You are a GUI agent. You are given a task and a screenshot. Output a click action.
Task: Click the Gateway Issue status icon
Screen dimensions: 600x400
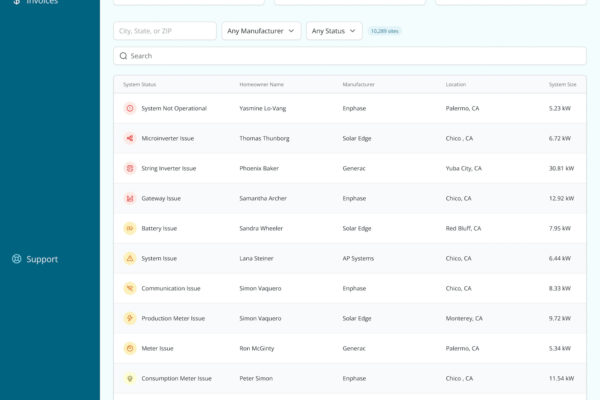pos(130,198)
